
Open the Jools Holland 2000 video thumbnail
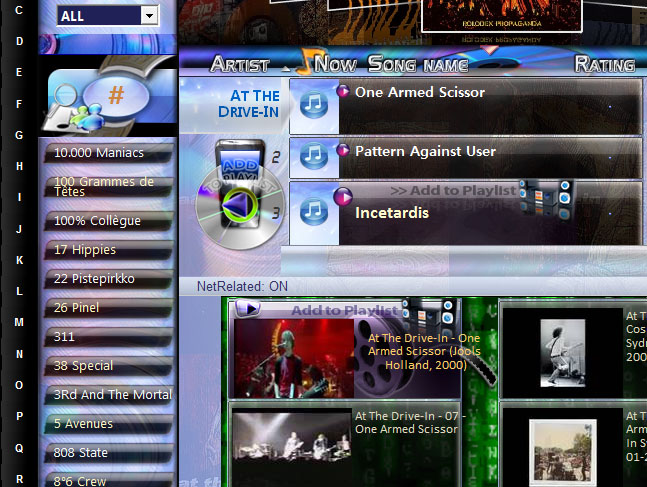(293, 358)
